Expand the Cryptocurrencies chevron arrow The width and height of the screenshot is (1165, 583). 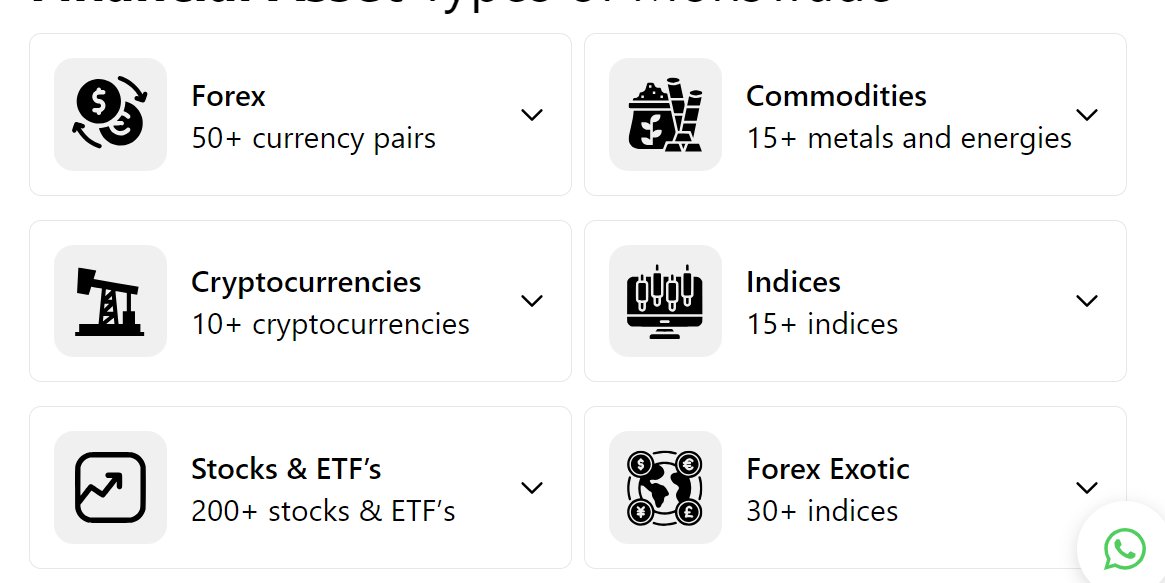pyautogui.click(x=532, y=301)
